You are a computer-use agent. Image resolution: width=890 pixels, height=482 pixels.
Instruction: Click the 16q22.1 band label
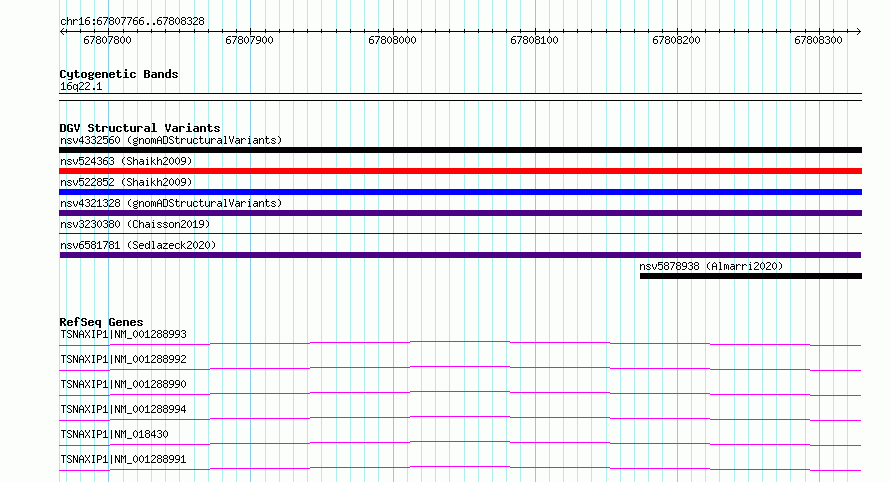(x=81, y=86)
